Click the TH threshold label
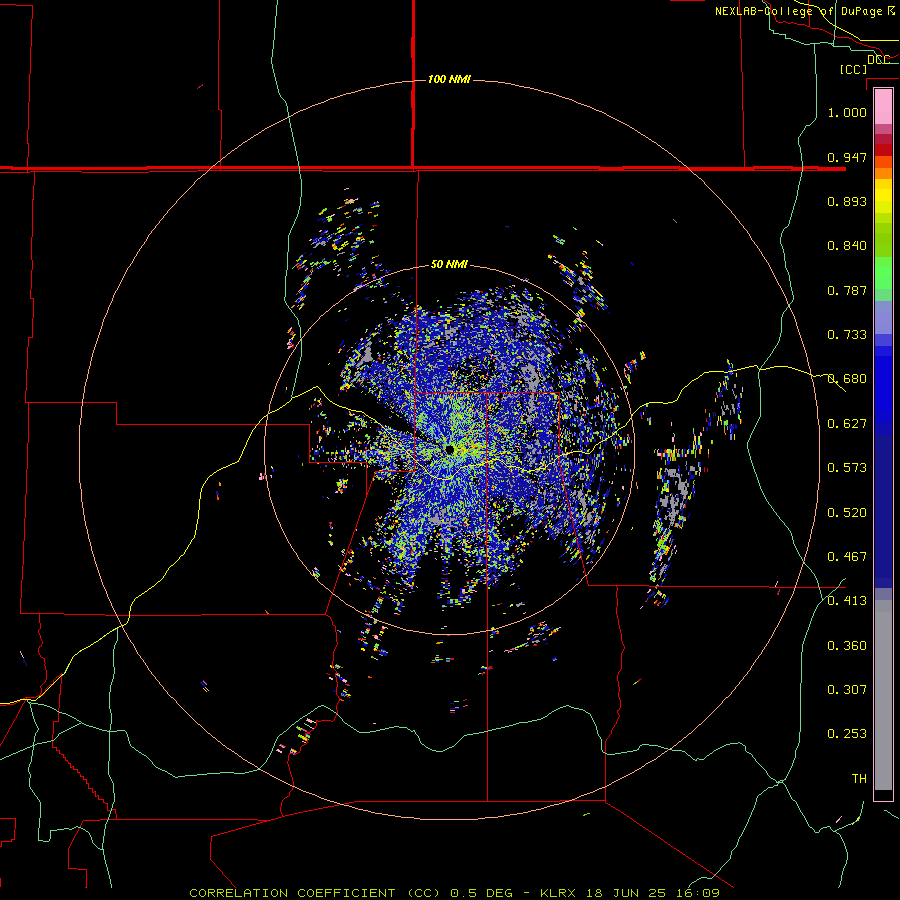 pyautogui.click(x=859, y=778)
